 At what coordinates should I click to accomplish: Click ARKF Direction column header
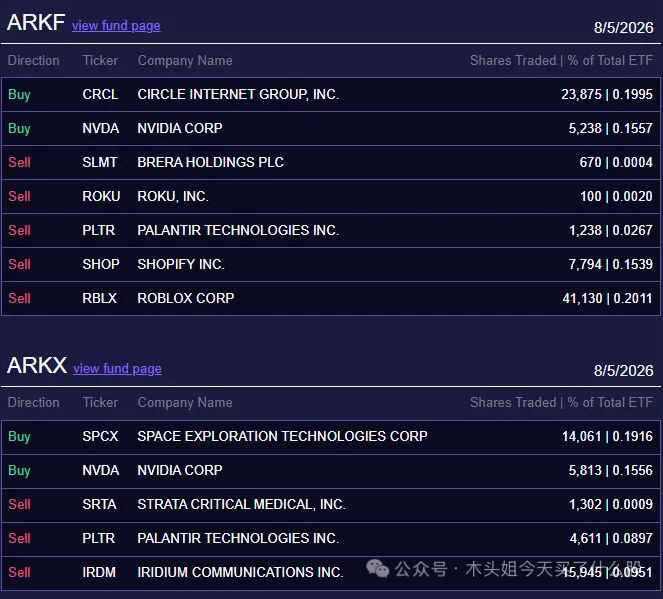point(33,60)
